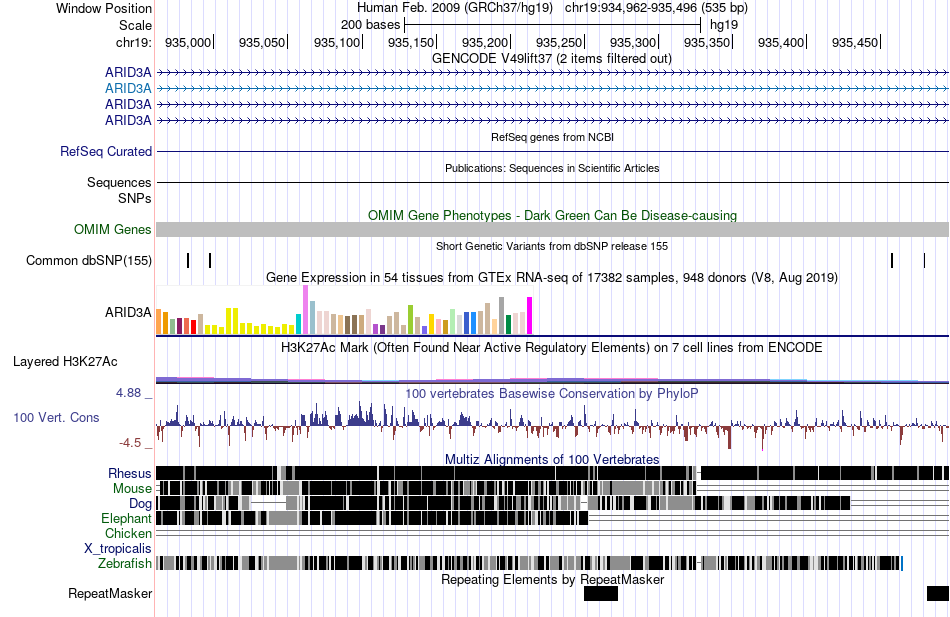Viewport: 950px width, 617px height.
Task: Click the 935,000 ruler position label
Action: (188, 42)
